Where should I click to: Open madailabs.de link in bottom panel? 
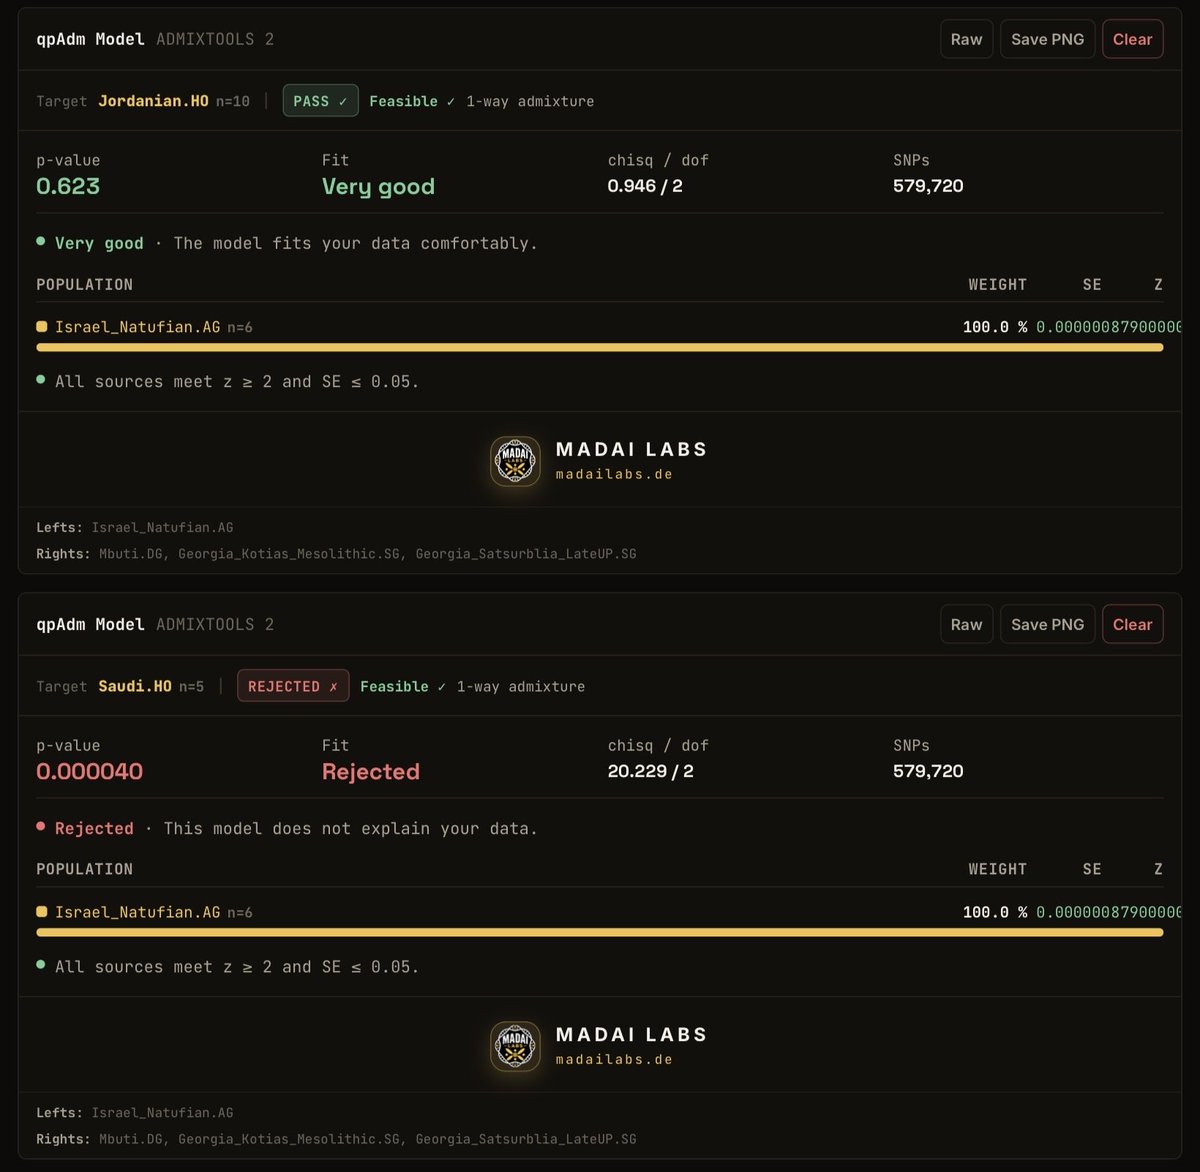614,1060
